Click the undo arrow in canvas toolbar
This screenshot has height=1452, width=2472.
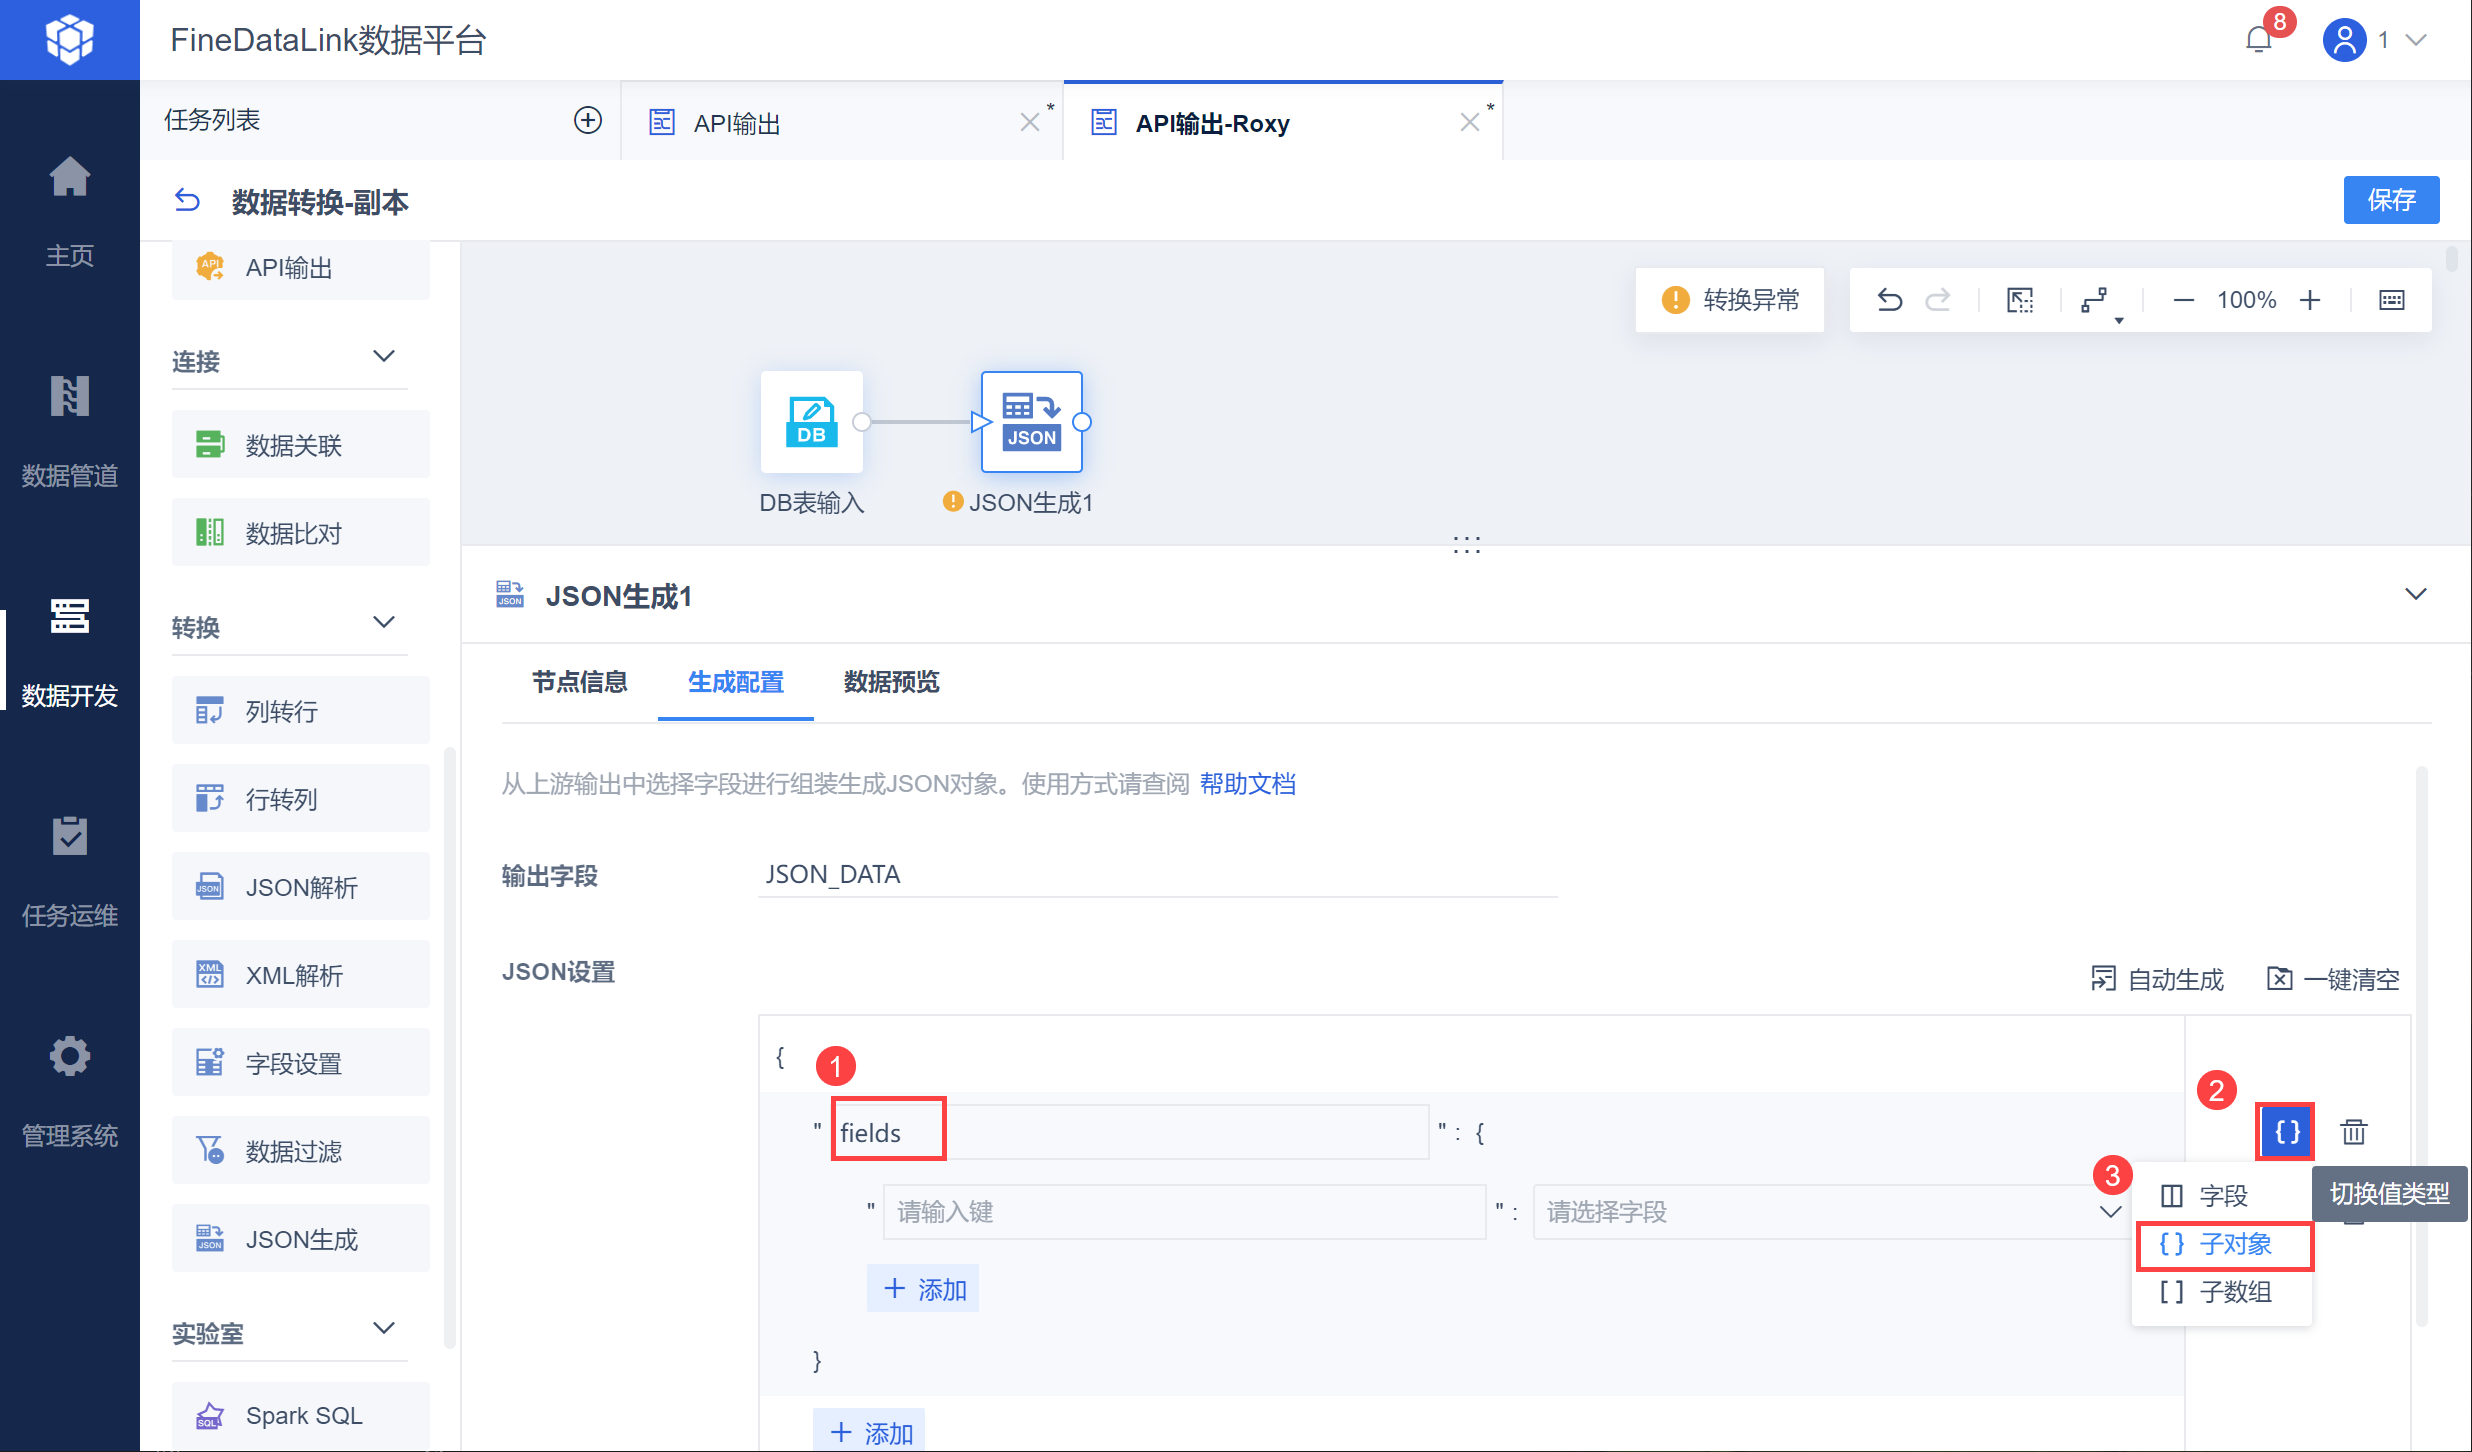pyautogui.click(x=1889, y=300)
